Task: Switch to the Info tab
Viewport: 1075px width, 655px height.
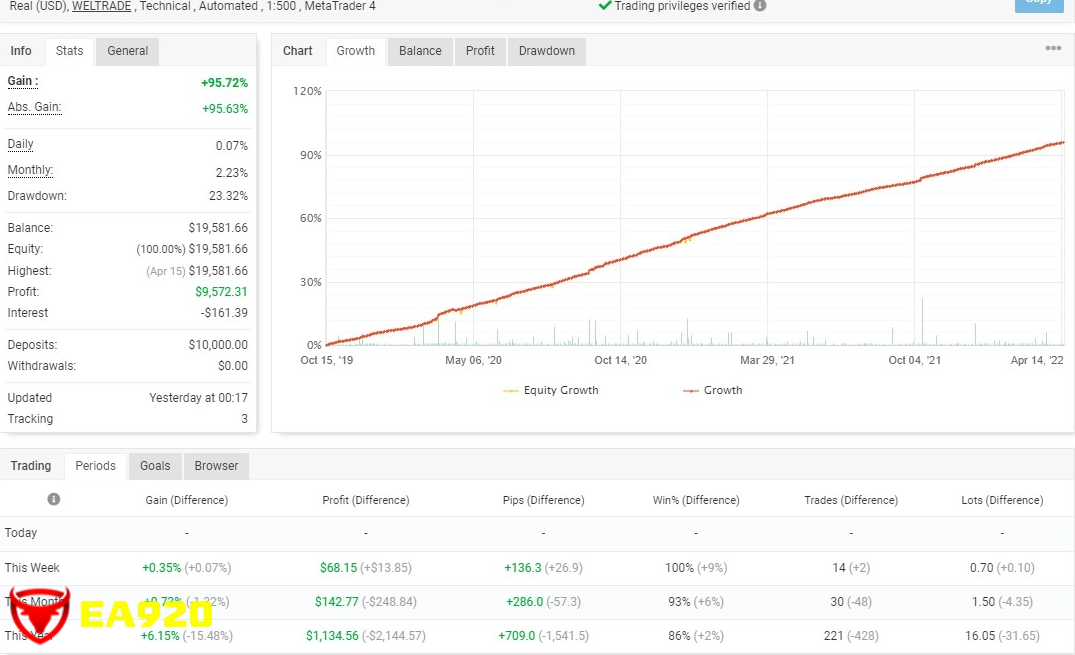Action: [x=21, y=51]
